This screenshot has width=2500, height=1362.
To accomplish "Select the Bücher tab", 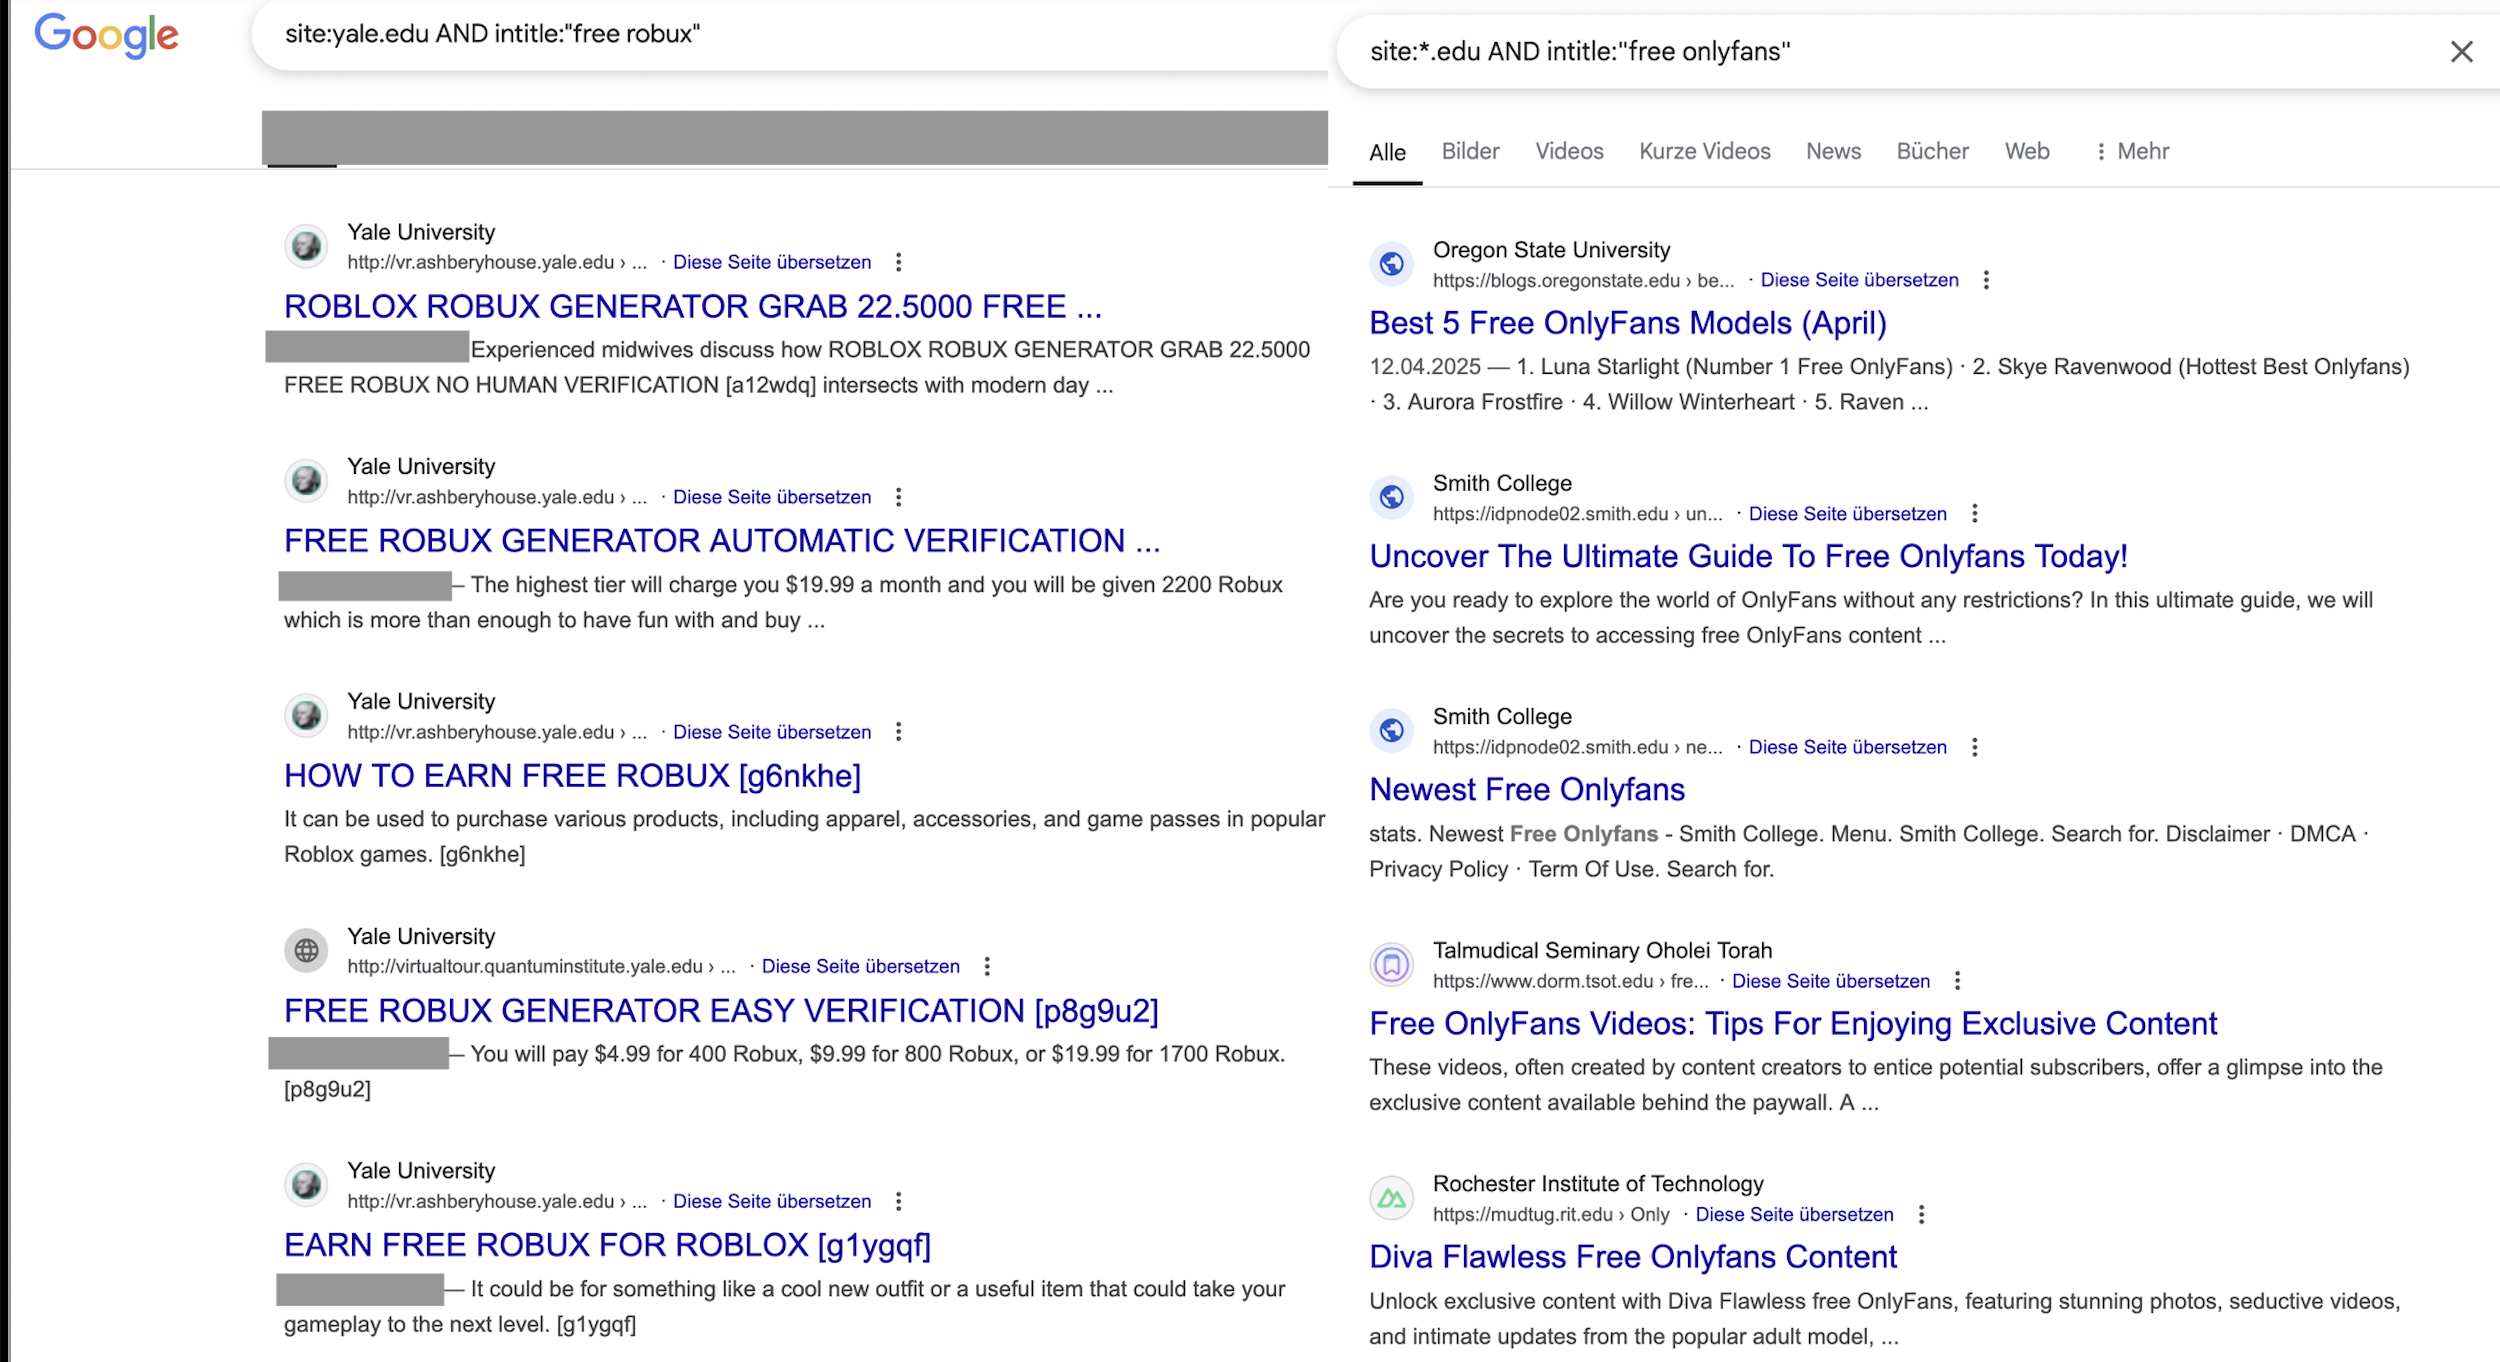I will pos(1932,151).
